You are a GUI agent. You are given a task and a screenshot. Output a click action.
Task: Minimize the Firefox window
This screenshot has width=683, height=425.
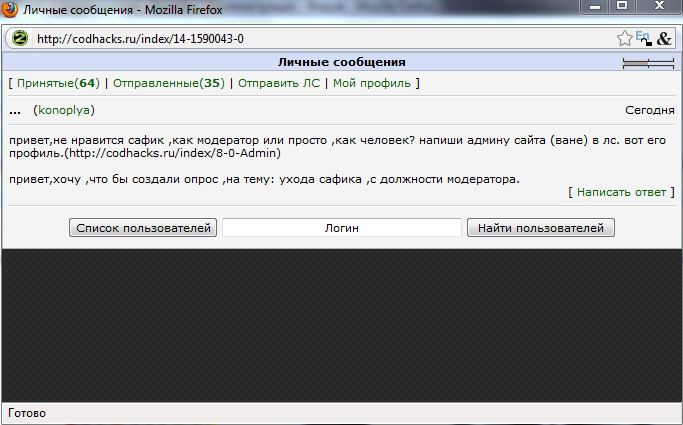pyautogui.click(x=595, y=6)
